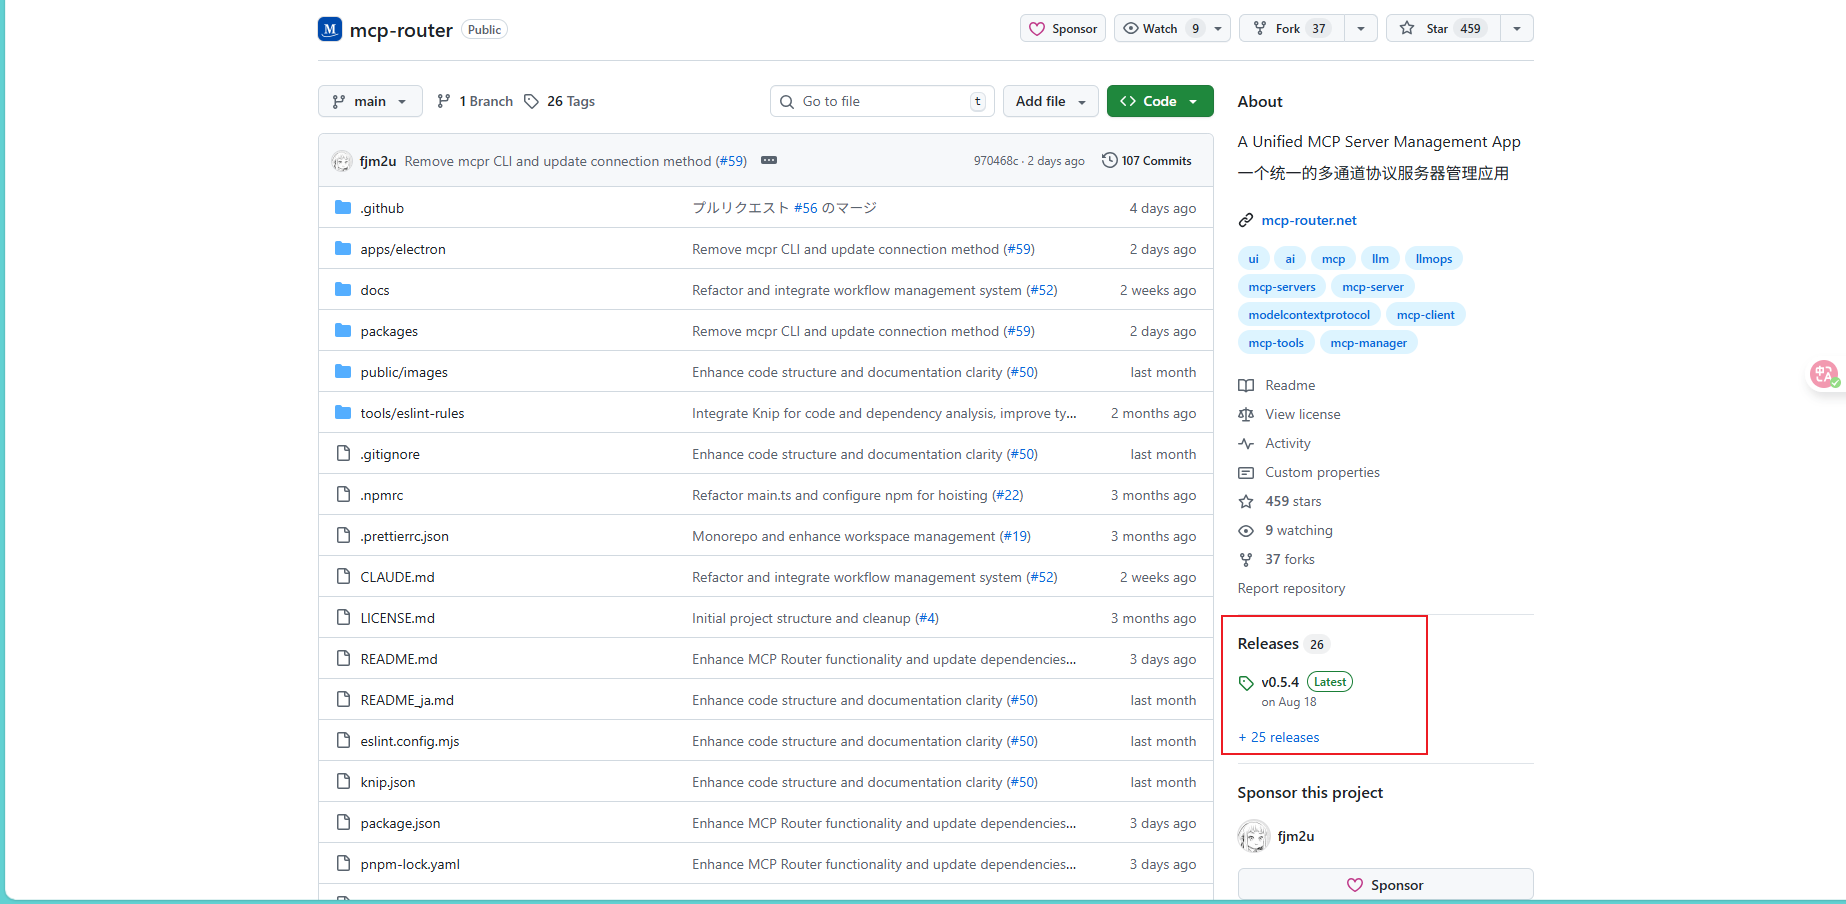Select the mcp-server topic tag
Viewport: 1846px width, 904px height.
(1373, 286)
